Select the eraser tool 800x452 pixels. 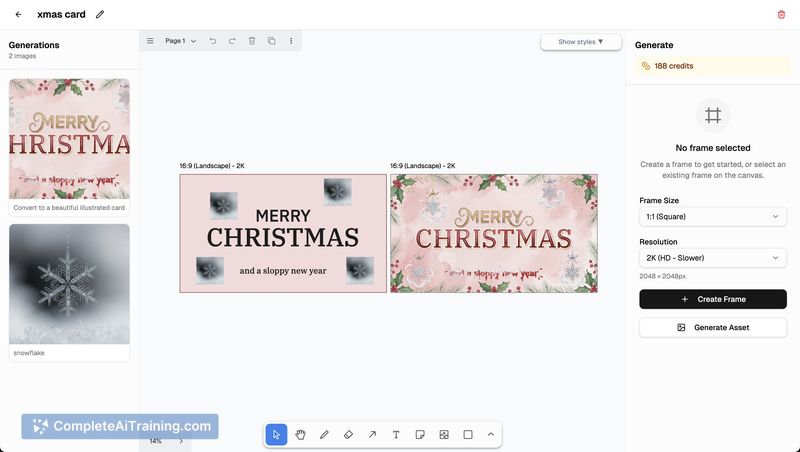point(348,435)
